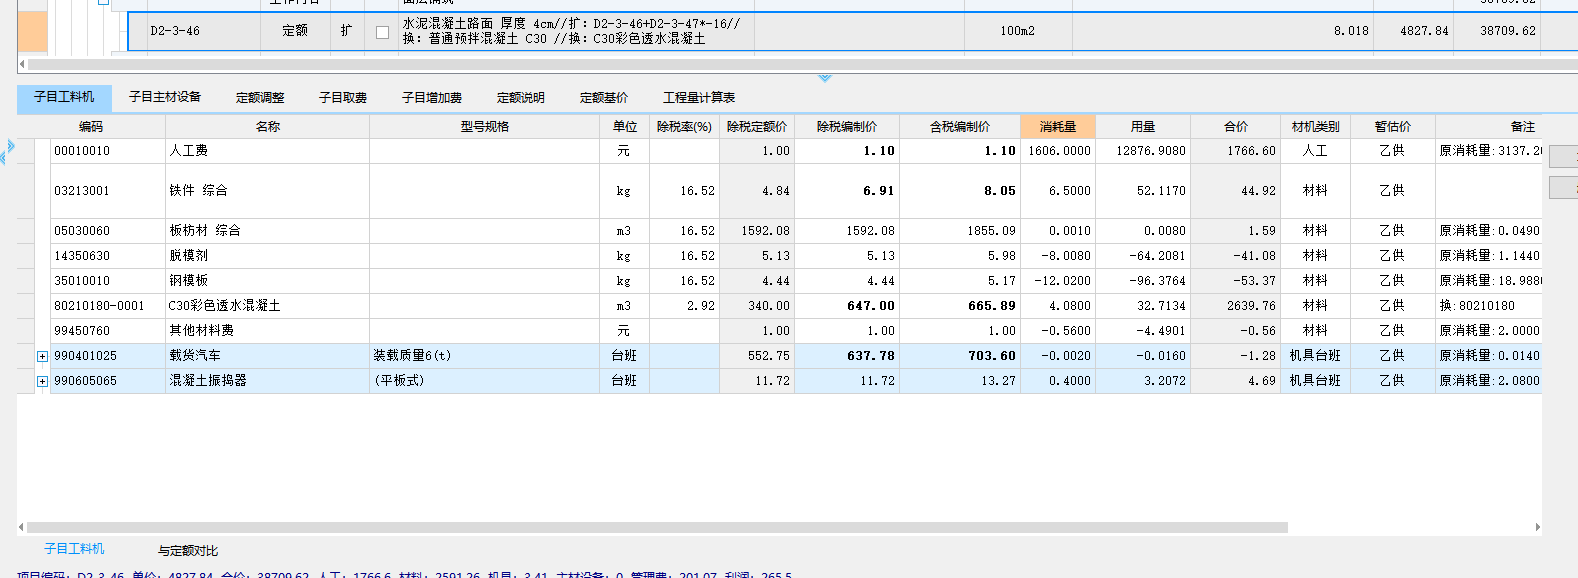Select the 装载质量6(t) specification cell
Image resolution: width=1578 pixels, height=578 pixels.
point(485,356)
